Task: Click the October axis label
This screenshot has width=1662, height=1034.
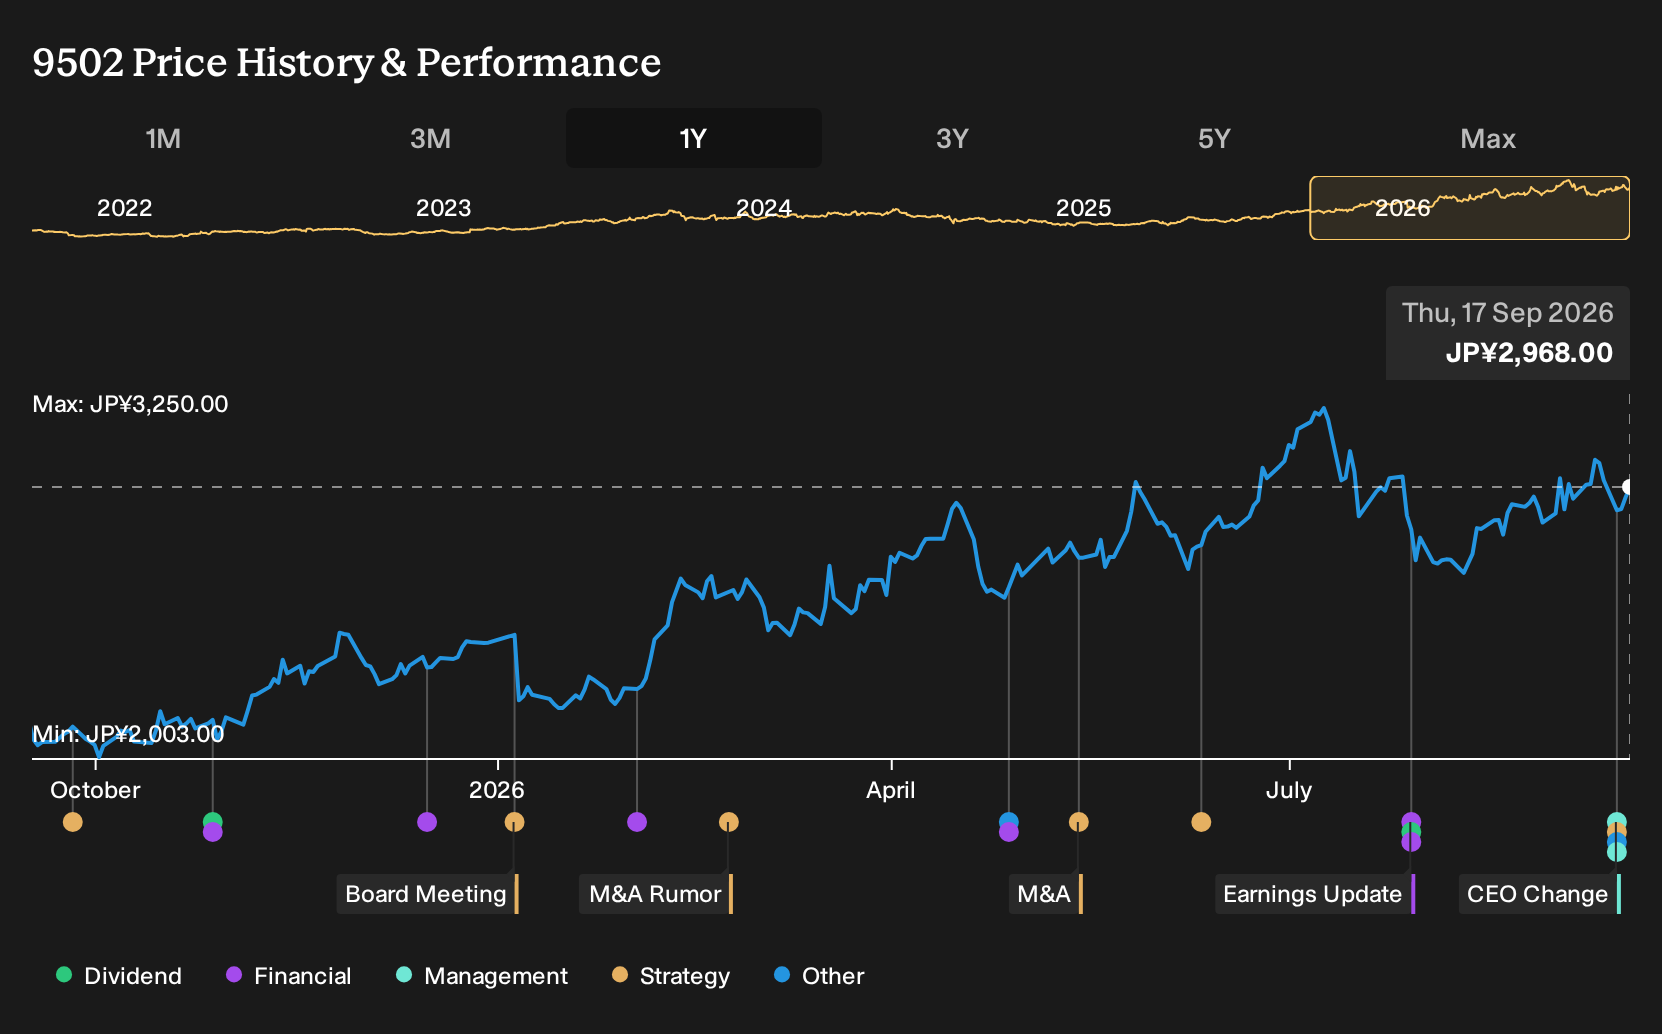Action: [x=95, y=790]
